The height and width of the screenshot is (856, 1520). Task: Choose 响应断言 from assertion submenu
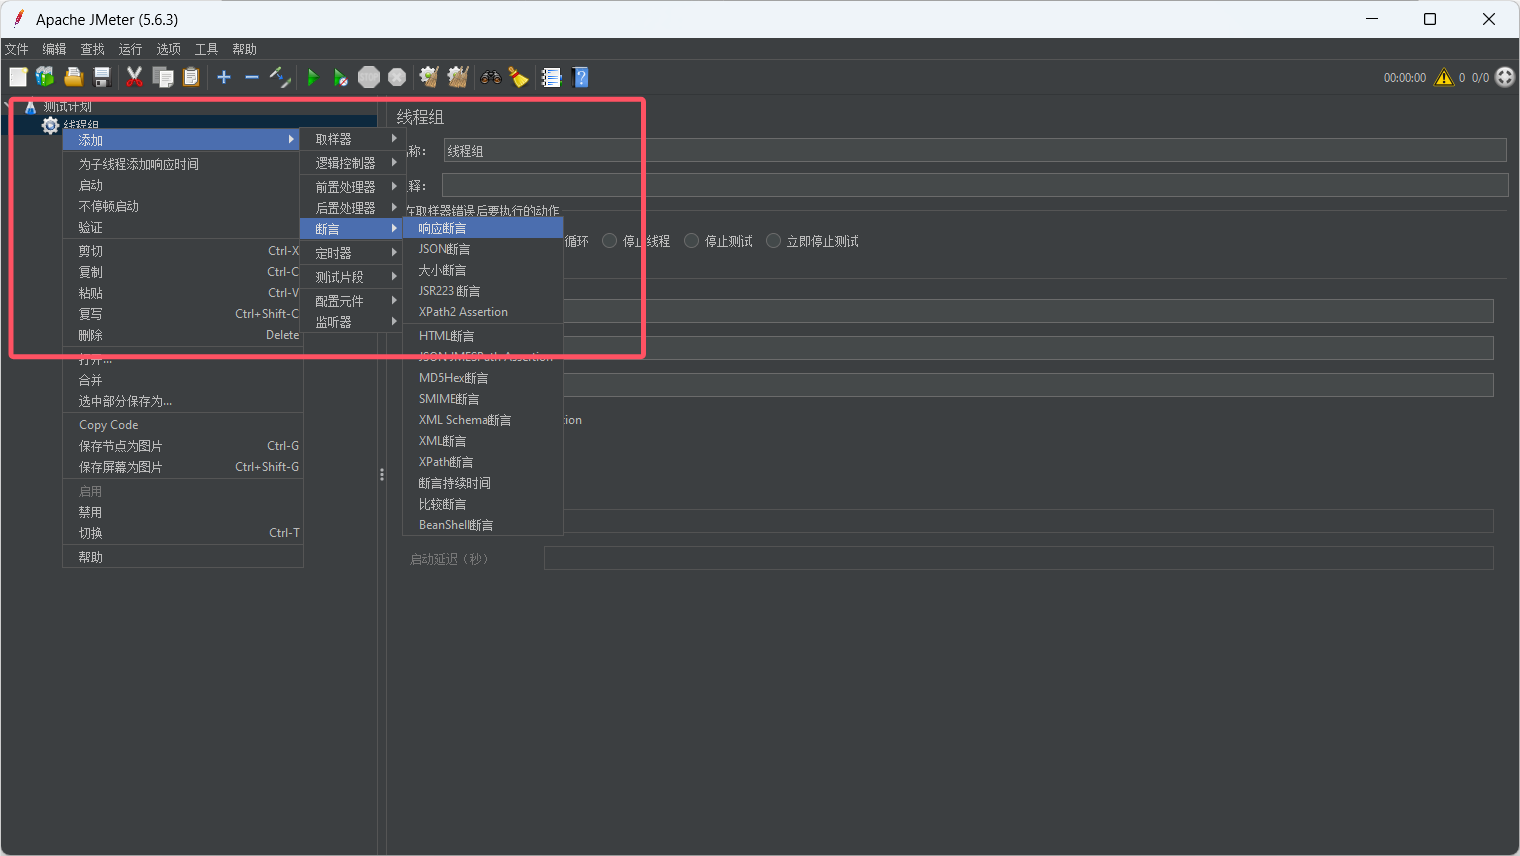(x=483, y=228)
